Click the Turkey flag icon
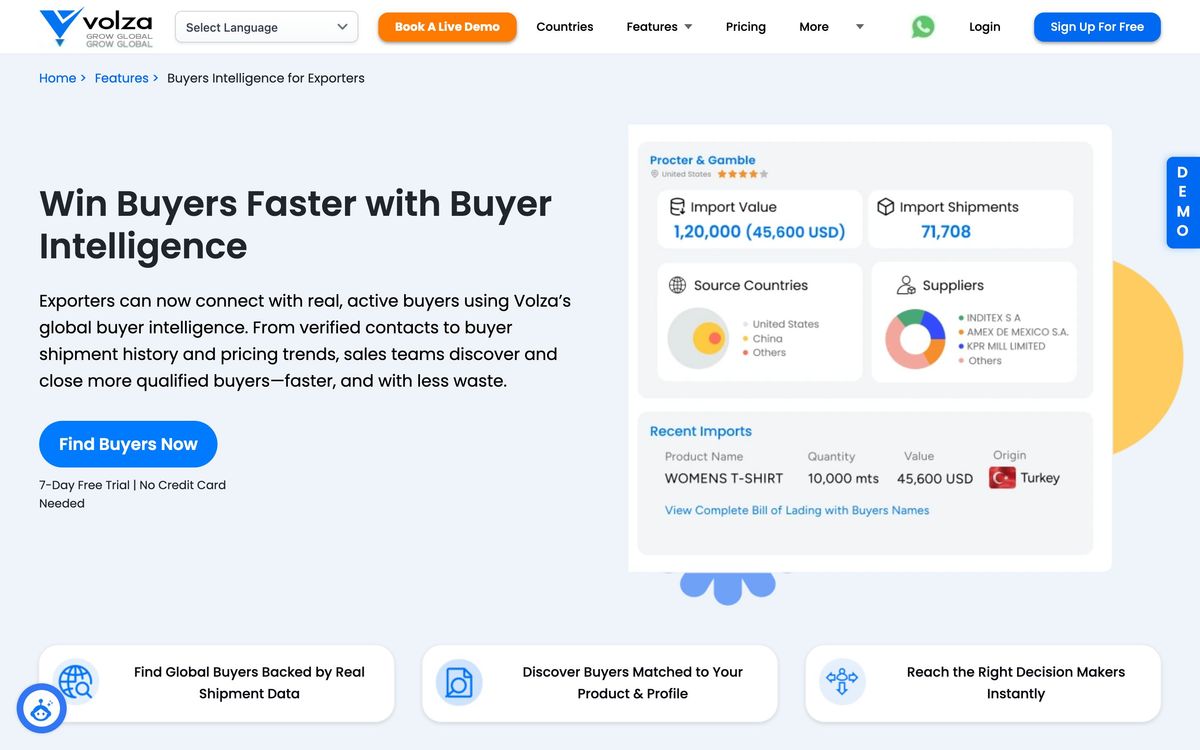This screenshot has height=750, width=1200. click(1002, 478)
